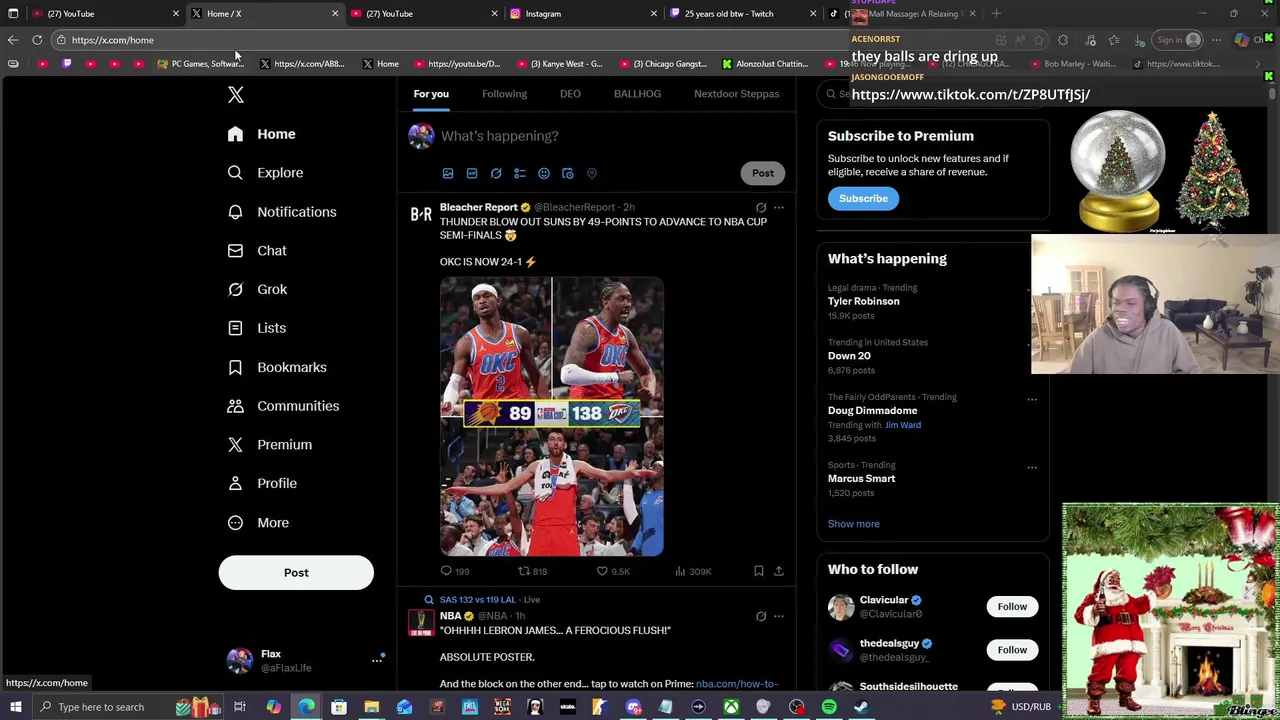Follow the Clavicular account
The image size is (1280, 720).
point(1012,607)
